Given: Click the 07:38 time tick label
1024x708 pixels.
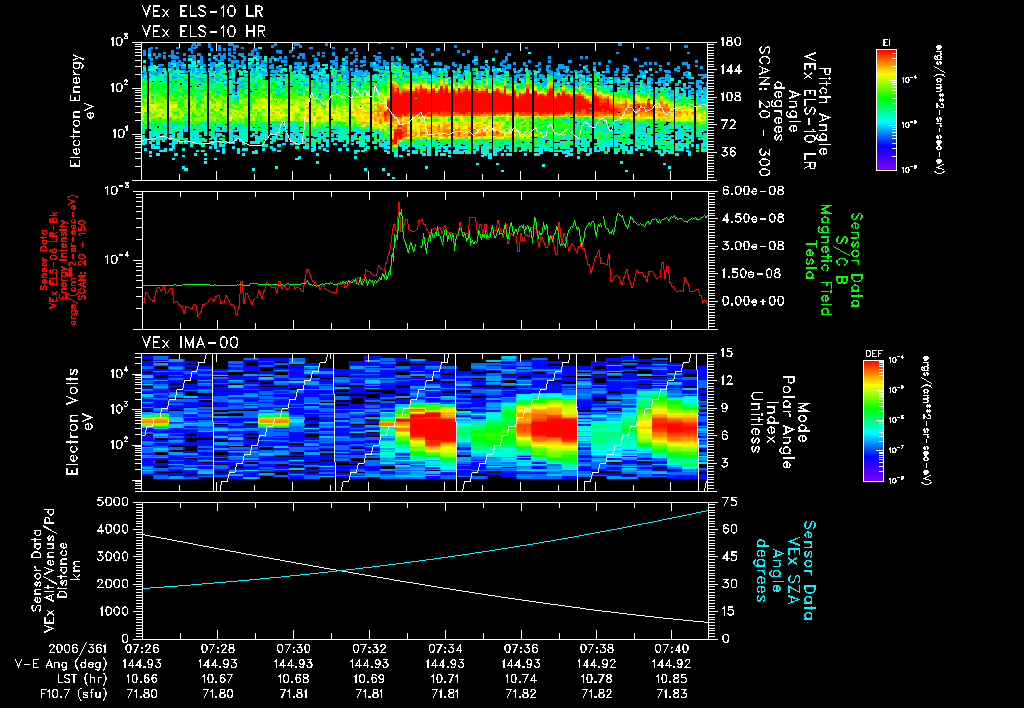Looking at the screenshot, I should (x=596, y=651).
